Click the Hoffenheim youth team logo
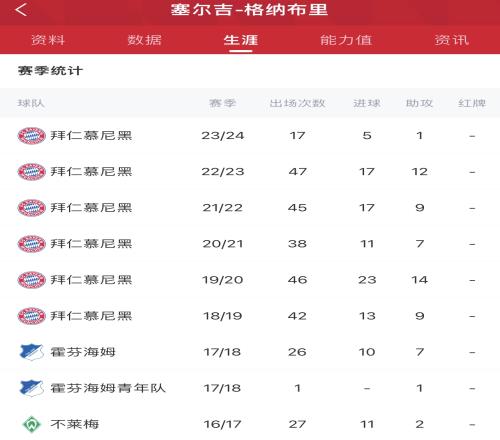This screenshot has width=500, height=440. 31,388
